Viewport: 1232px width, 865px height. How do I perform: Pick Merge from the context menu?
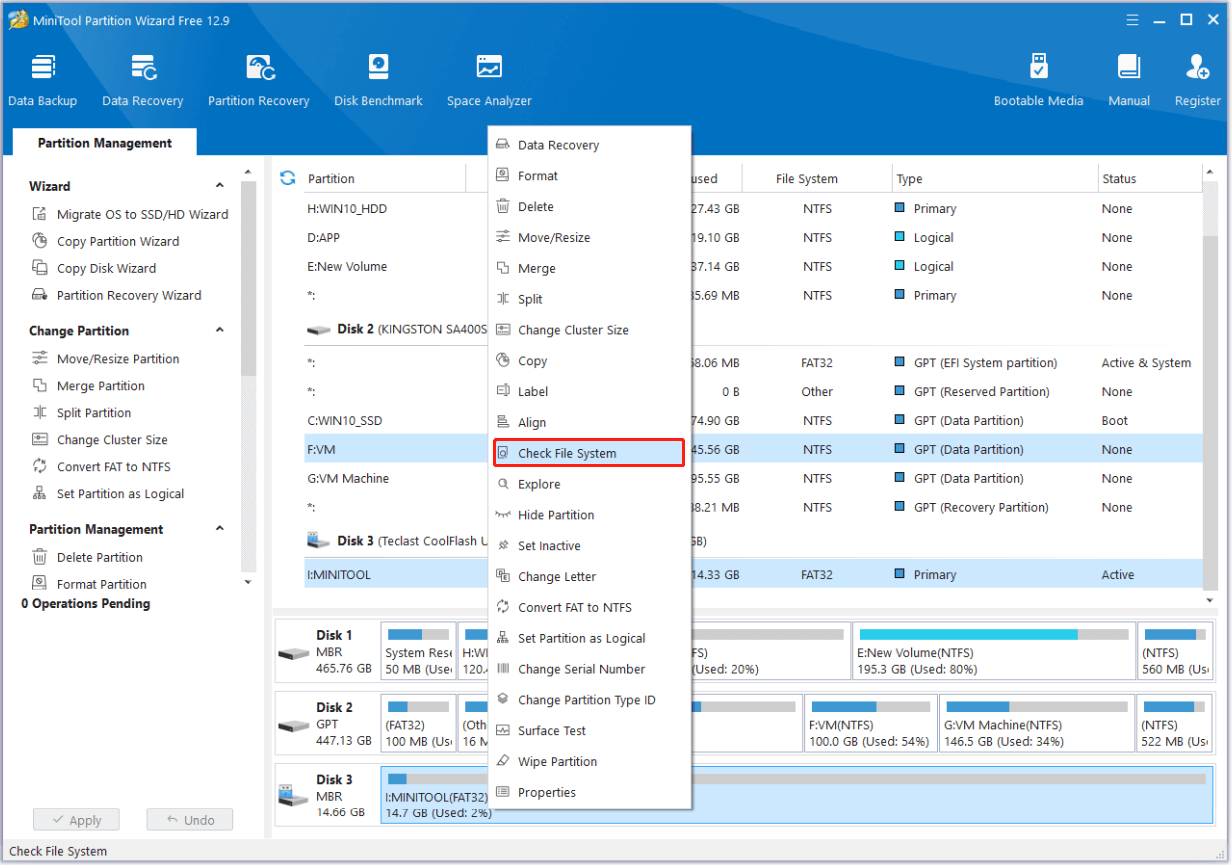(x=589, y=269)
